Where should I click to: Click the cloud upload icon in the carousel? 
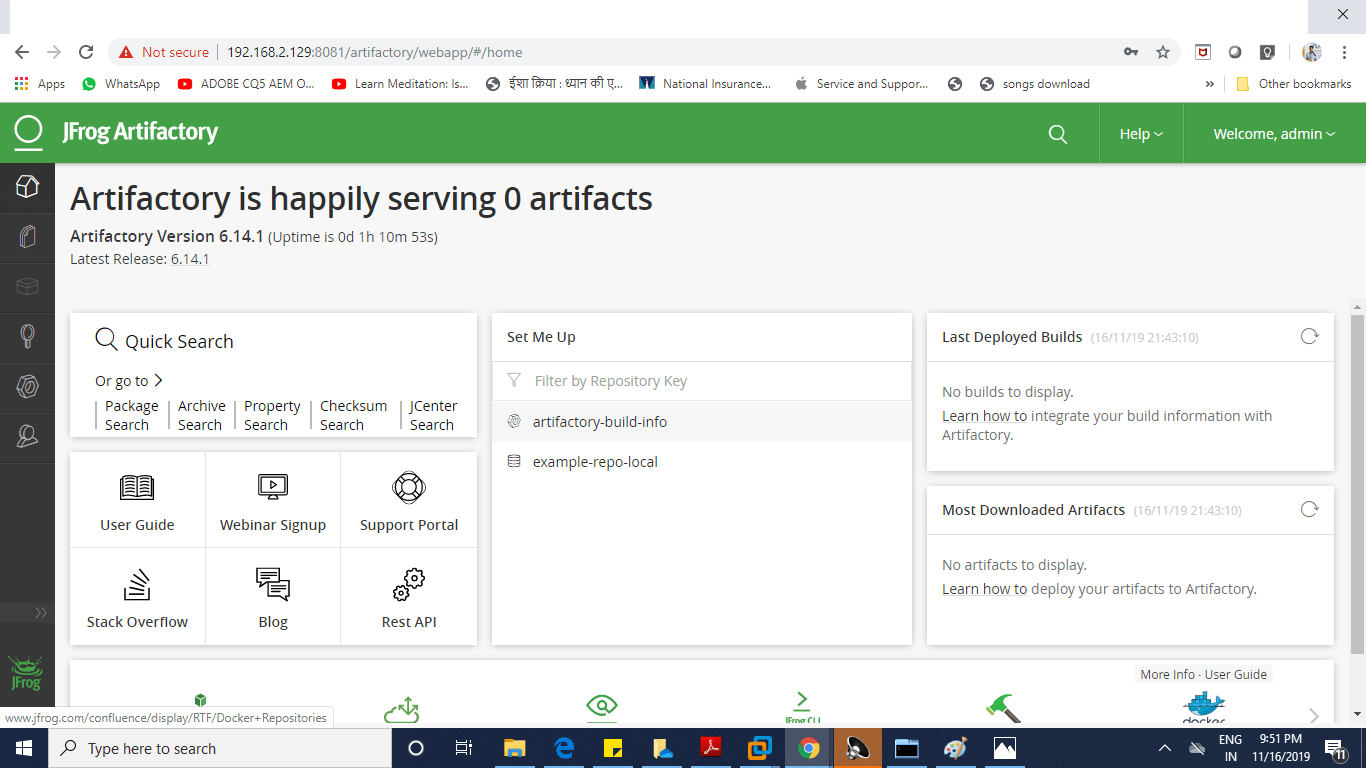point(401,710)
